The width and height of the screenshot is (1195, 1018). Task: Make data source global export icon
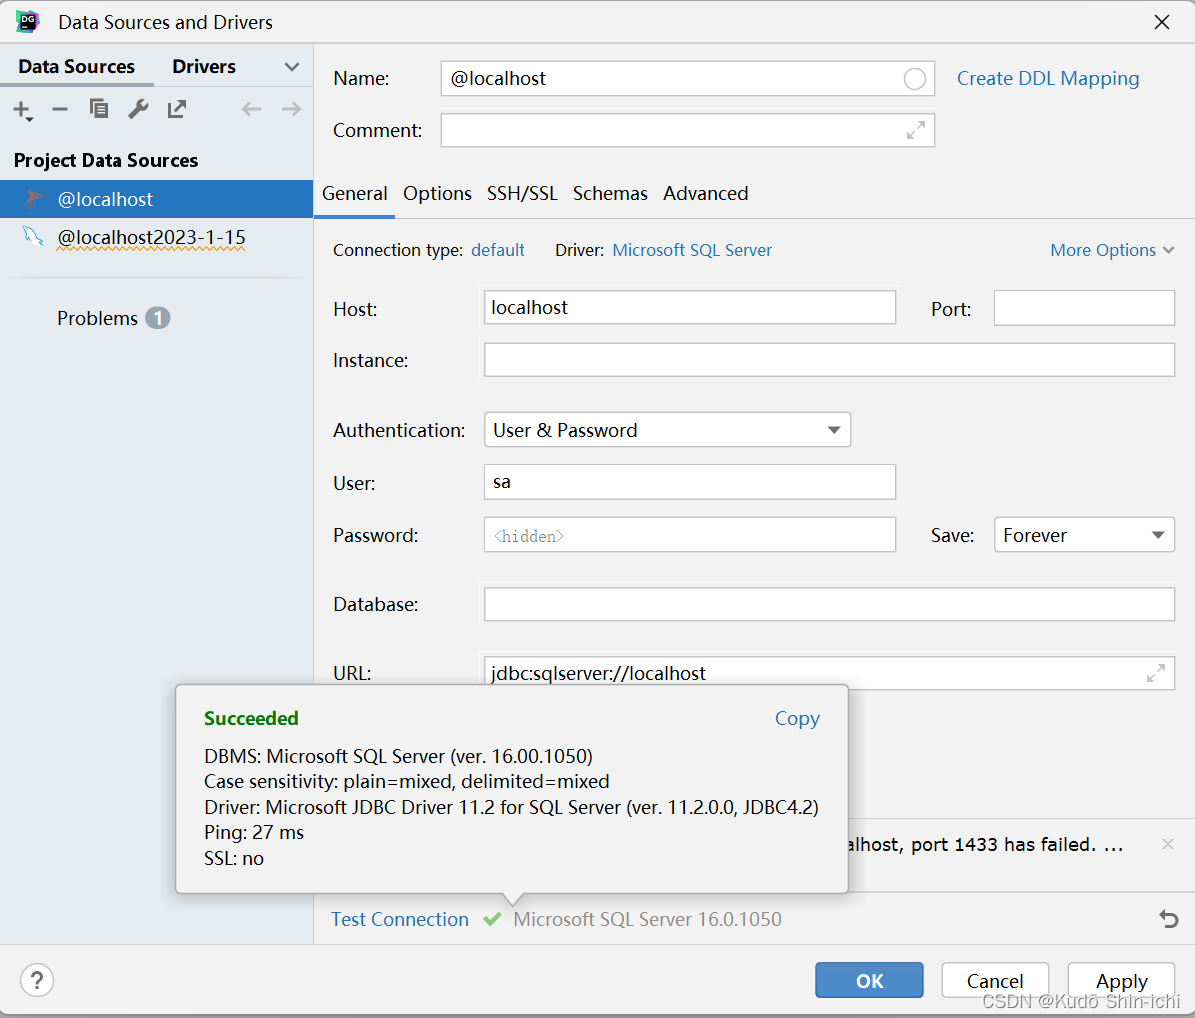tap(177, 109)
